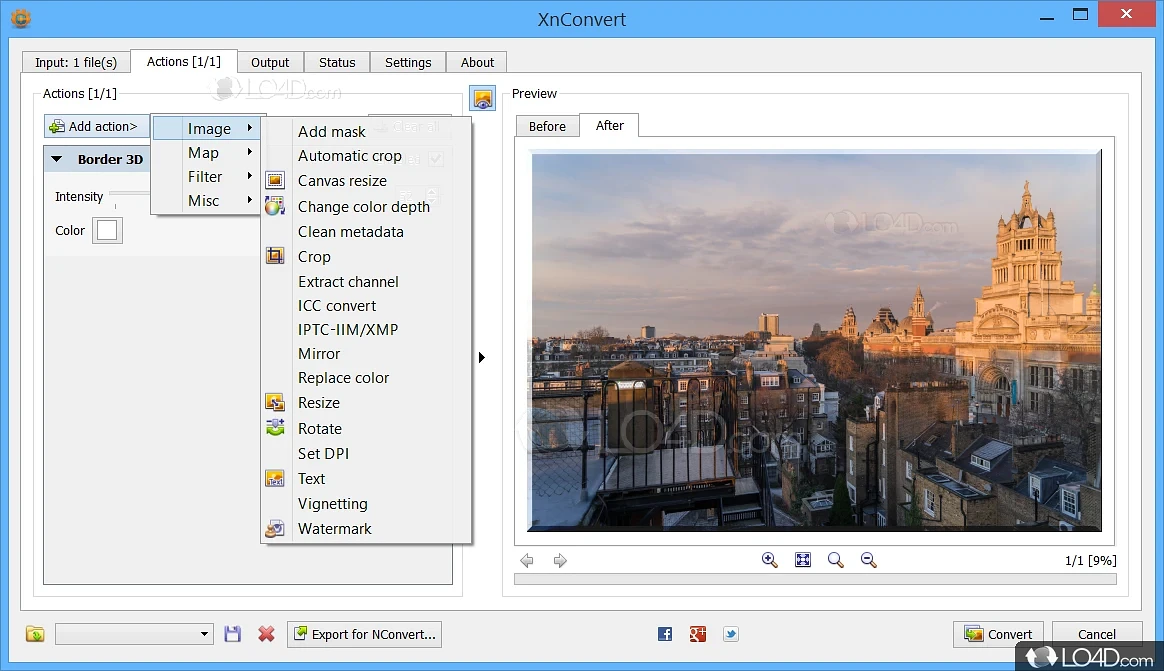
Task: Expand the Map submenu
Action: tap(206, 152)
